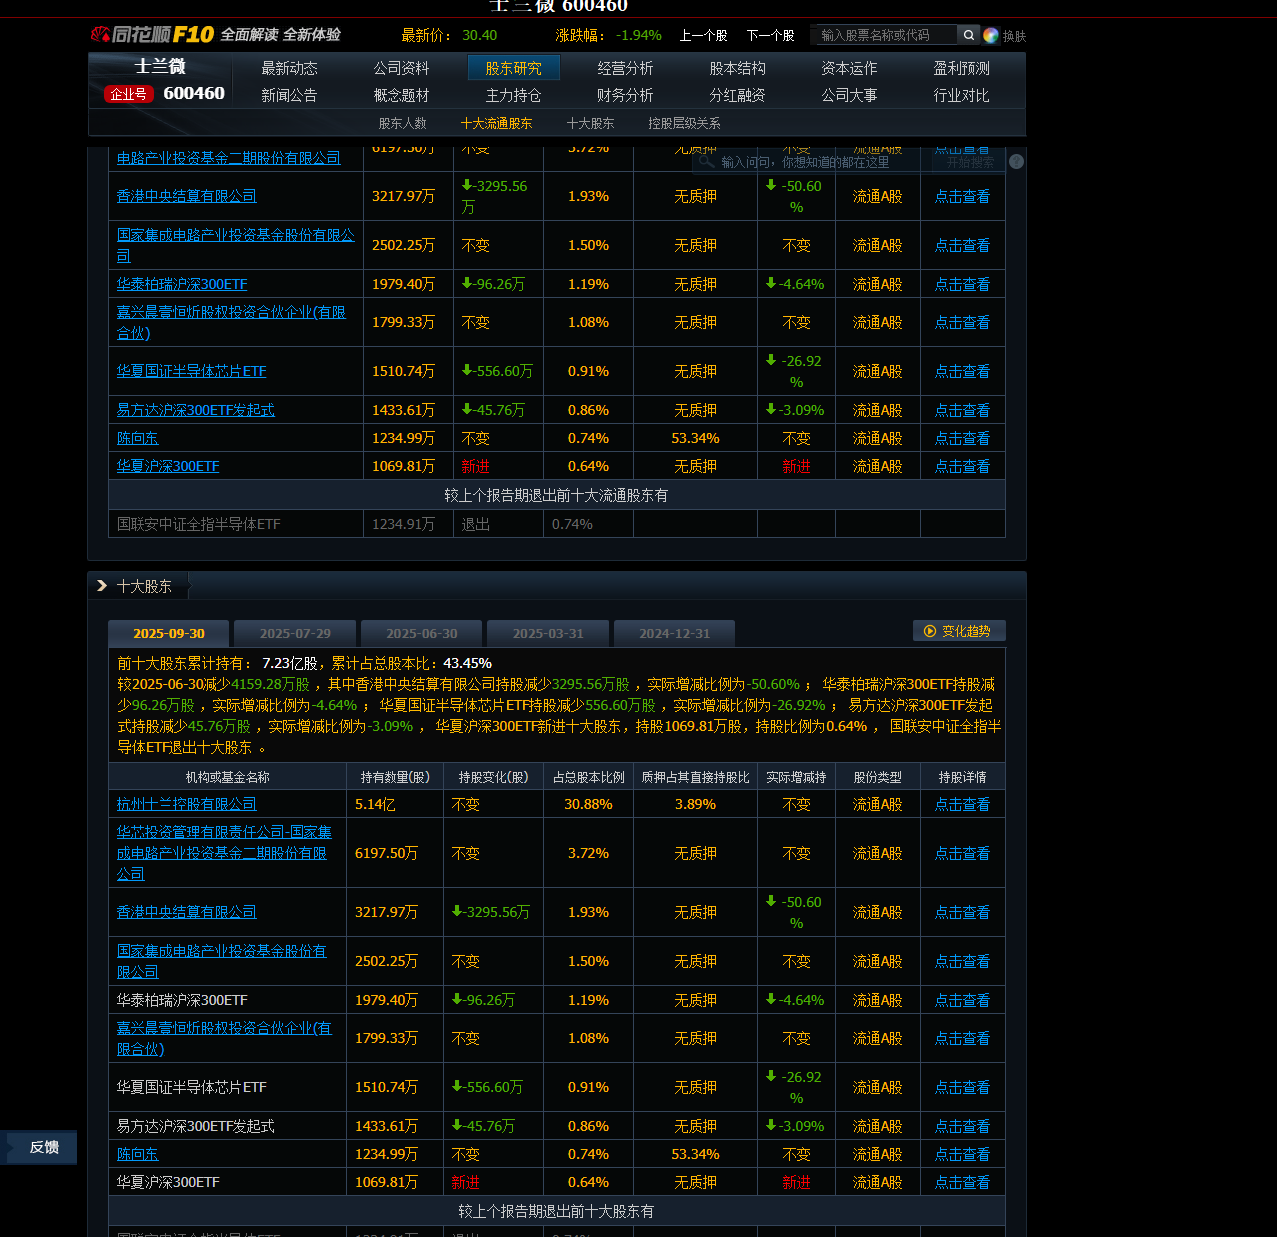This screenshot has width=1277, height=1237.
Task: Open 陈向东 link in 十大股东 table
Action: tap(138, 1154)
